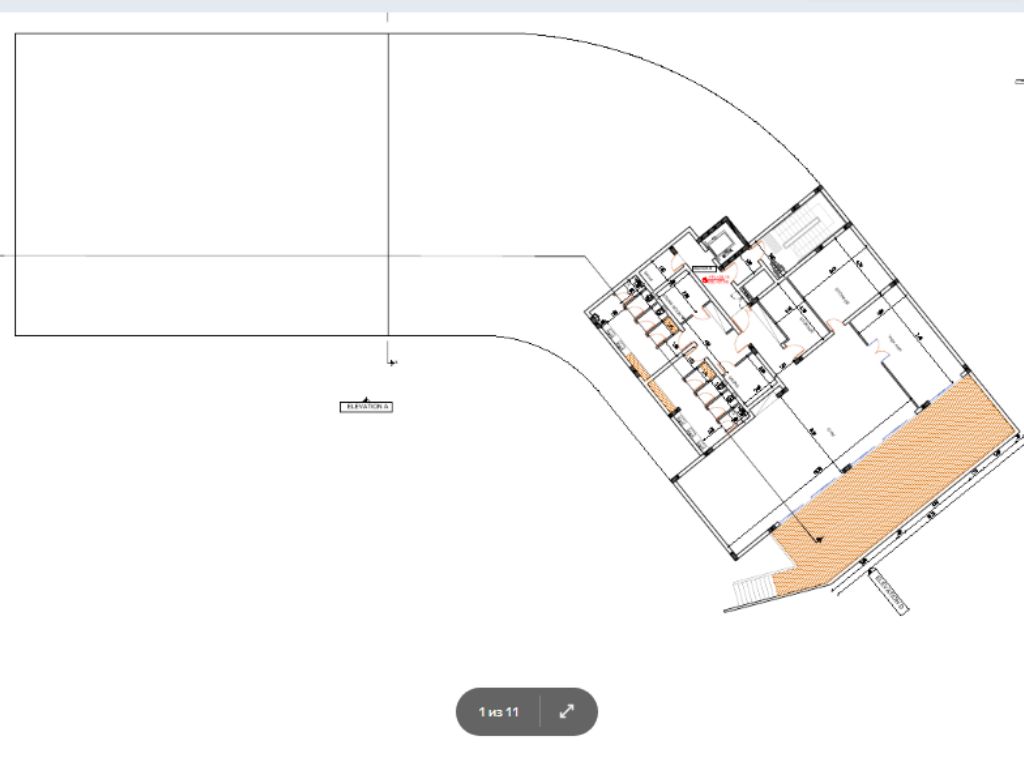Click the section marker below the vertical centerline

pos(391,361)
